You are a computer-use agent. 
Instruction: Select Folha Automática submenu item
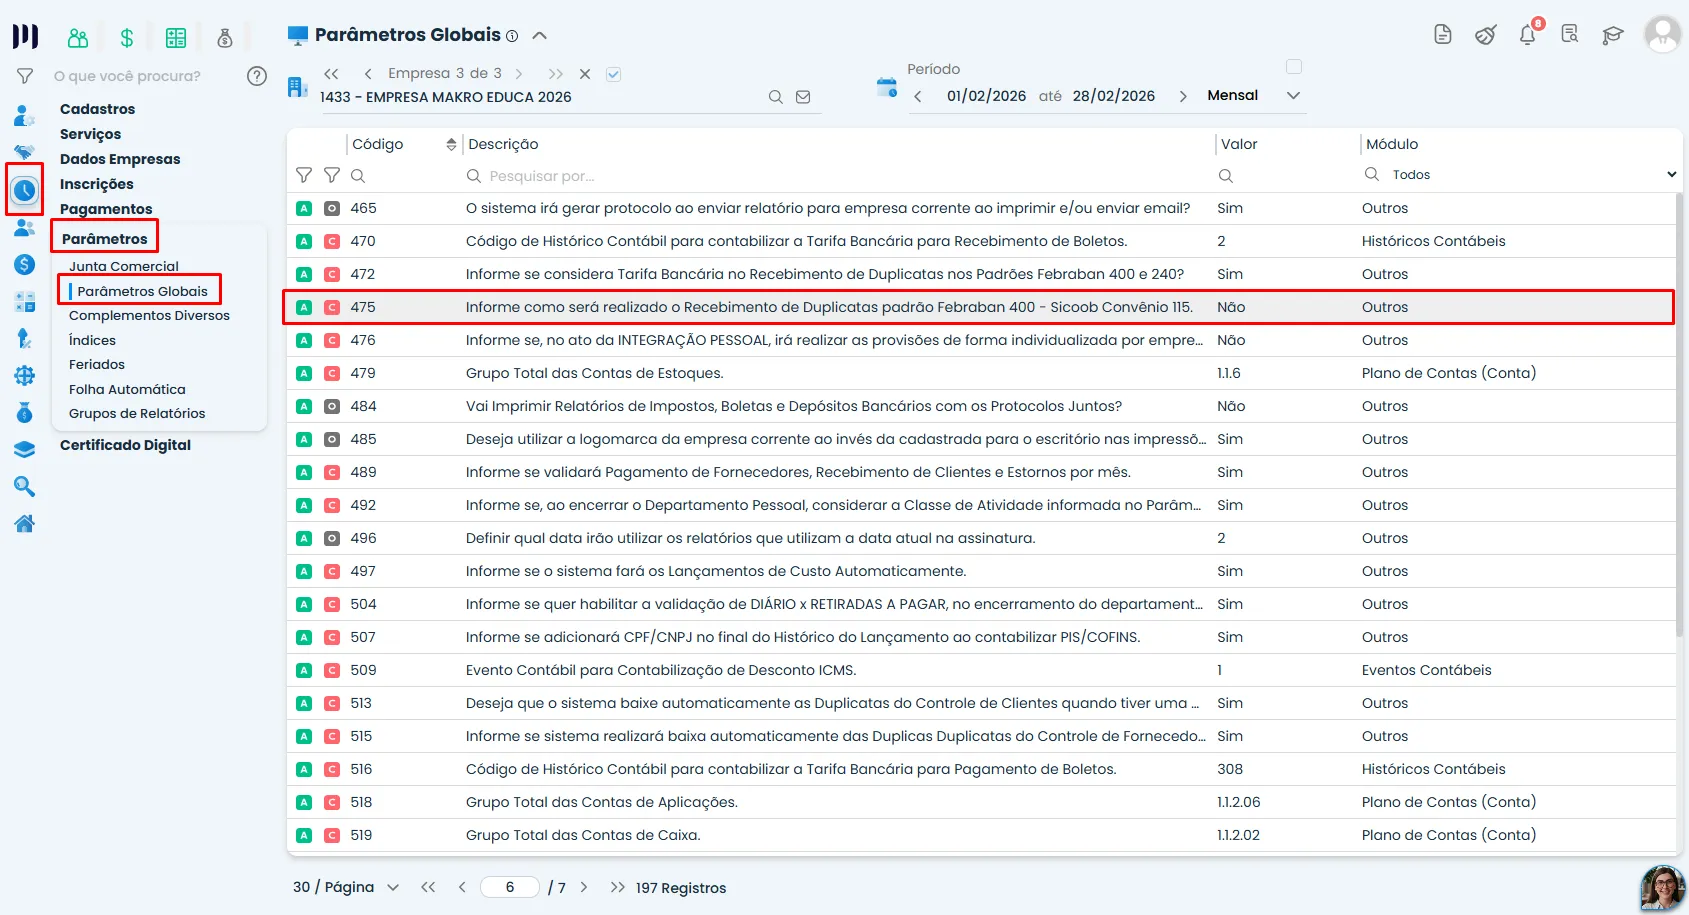point(127,389)
